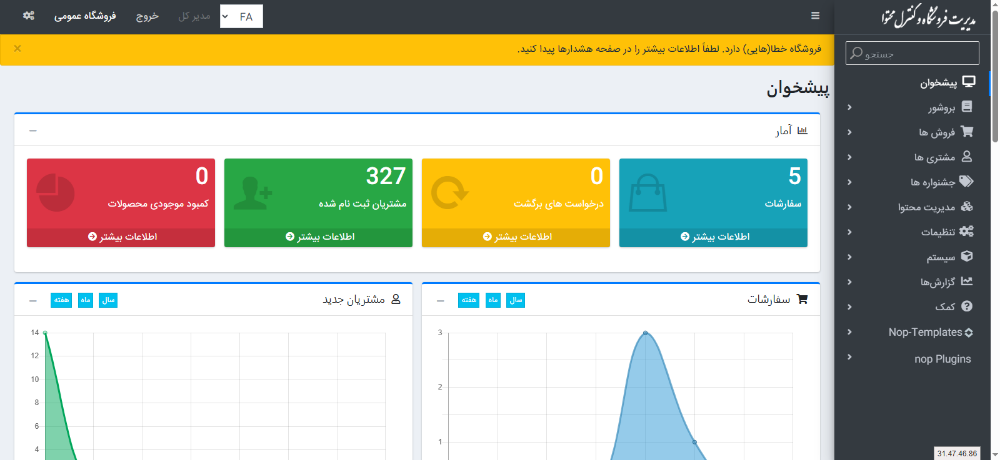Viewport: 1000px width, 460px height.
Task: Click the user icon beside مشتری ها
Action: pyautogui.click(x=966, y=157)
